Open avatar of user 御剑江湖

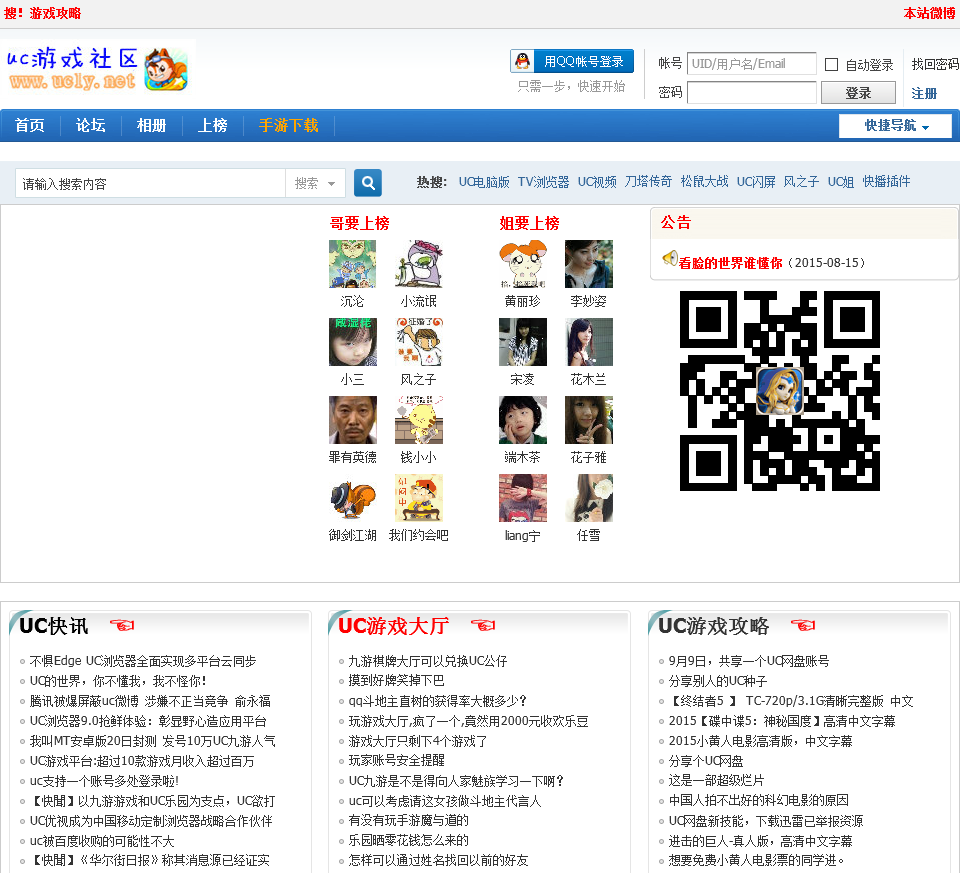[x=353, y=498]
